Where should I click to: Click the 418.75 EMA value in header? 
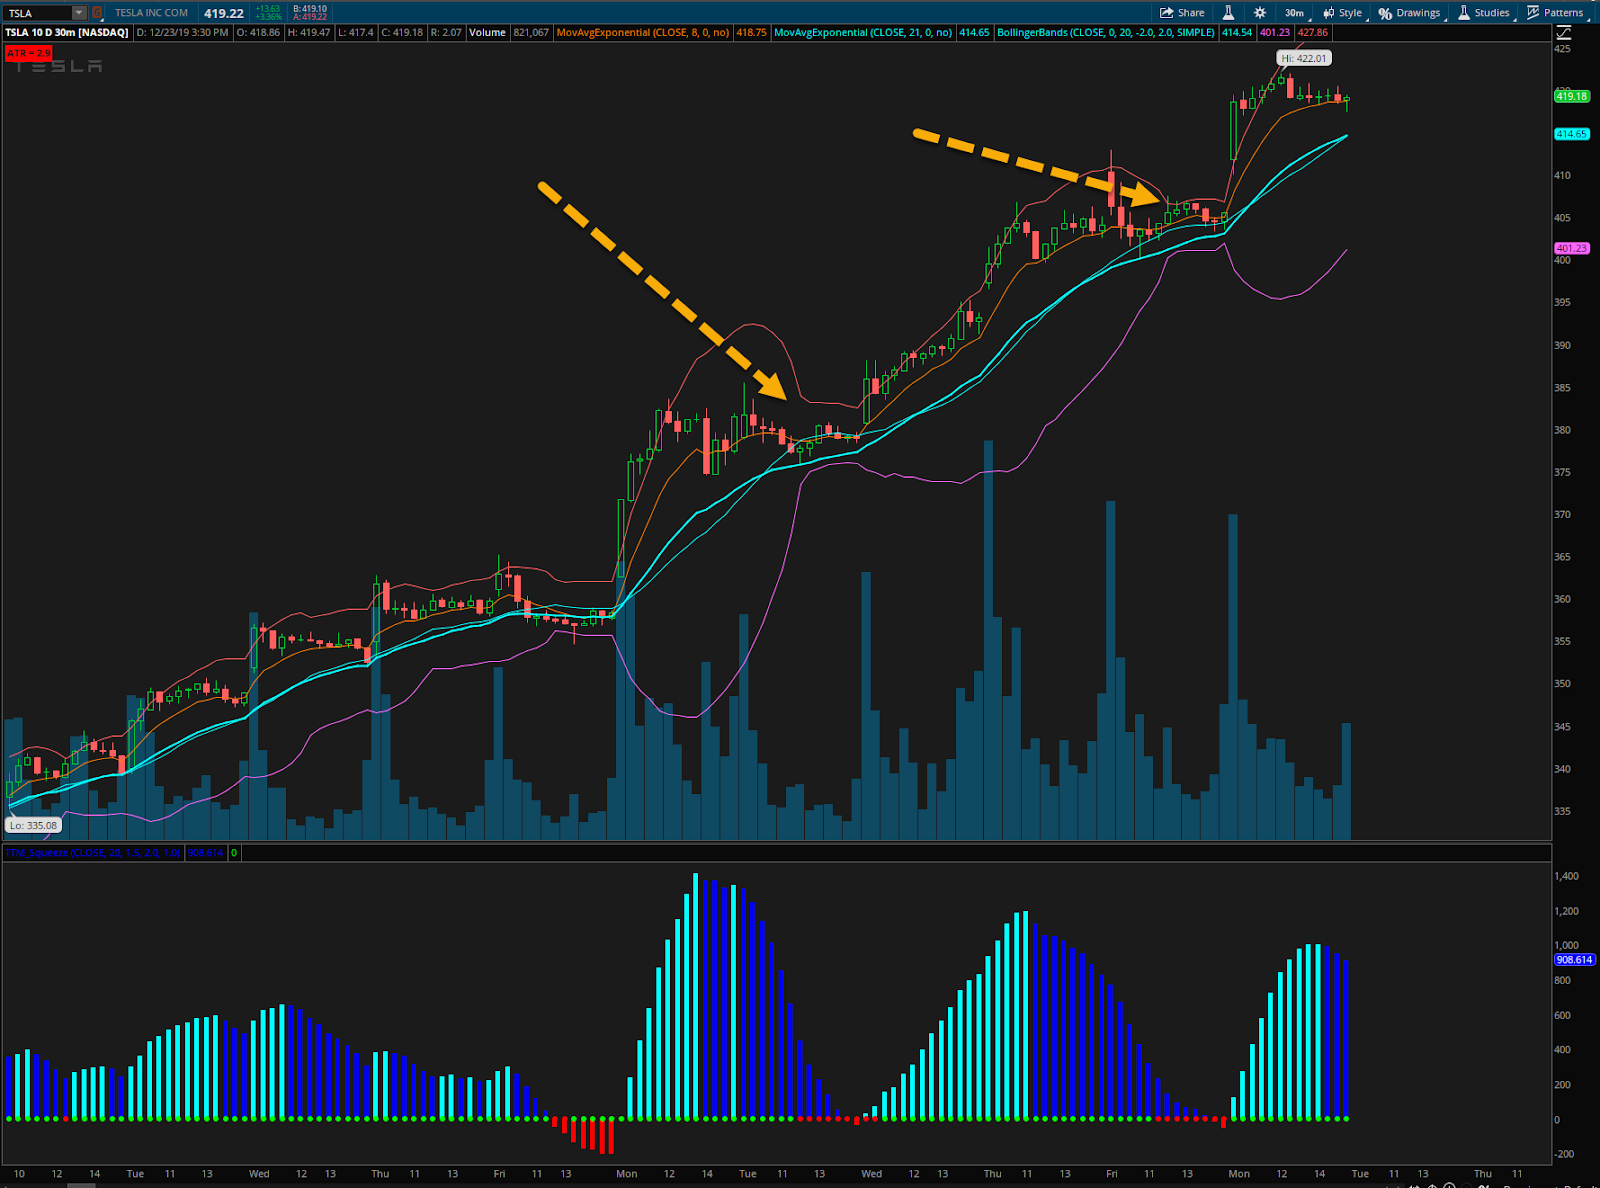click(x=751, y=33)
